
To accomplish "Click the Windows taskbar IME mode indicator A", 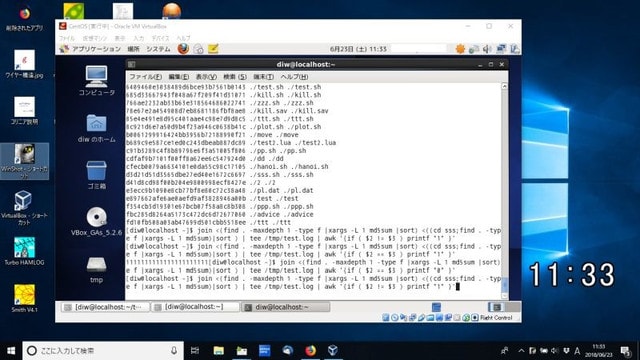I will 577,351.
